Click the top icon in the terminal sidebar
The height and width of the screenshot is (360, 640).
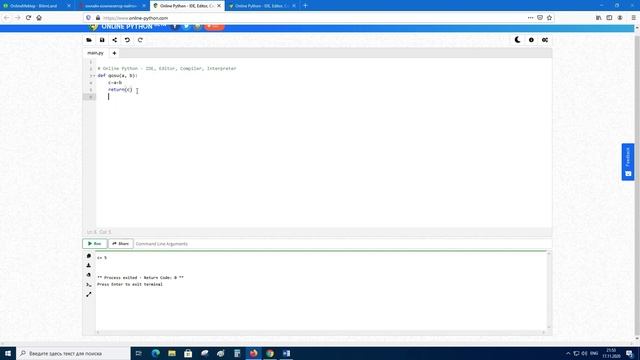89,256
